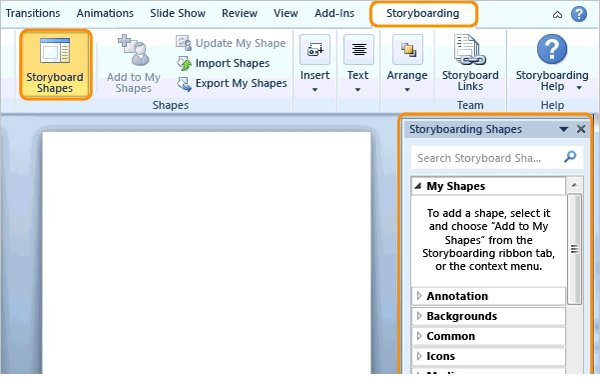600x388 pixels.
Task: Open the Arrange dropdown arrow
Action: [x=407, y=90]
